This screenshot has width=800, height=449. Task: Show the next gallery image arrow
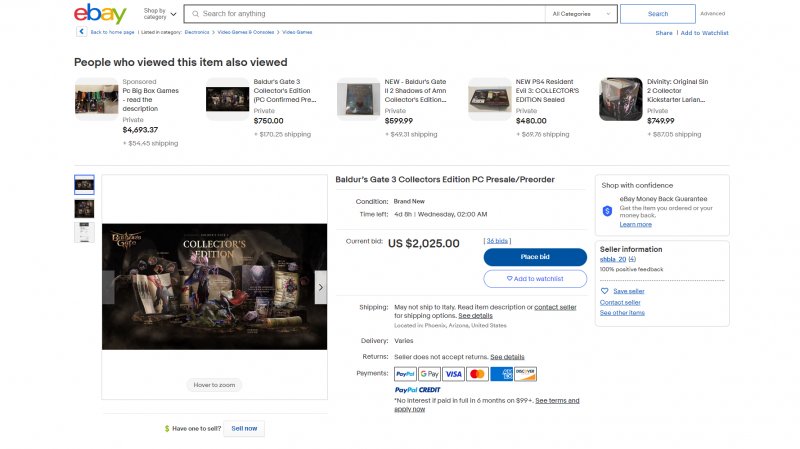pyautogui.click(x=320, y=287)
